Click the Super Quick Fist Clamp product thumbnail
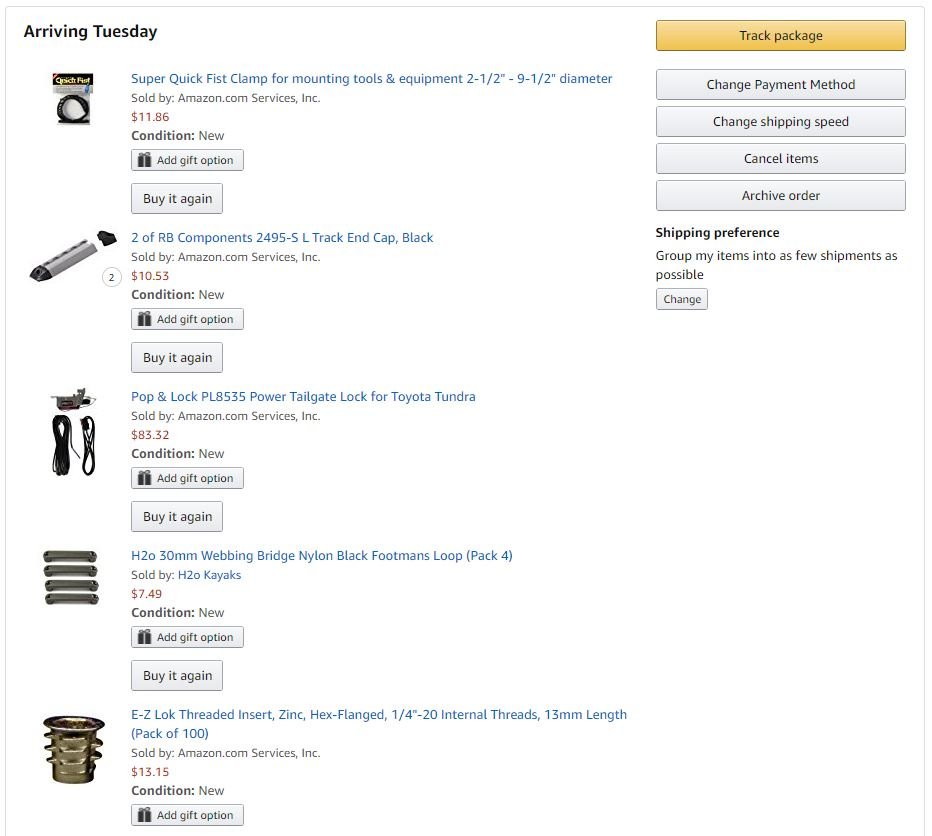Viewport: 932px width, 836px height. click(x=73, y=99)
